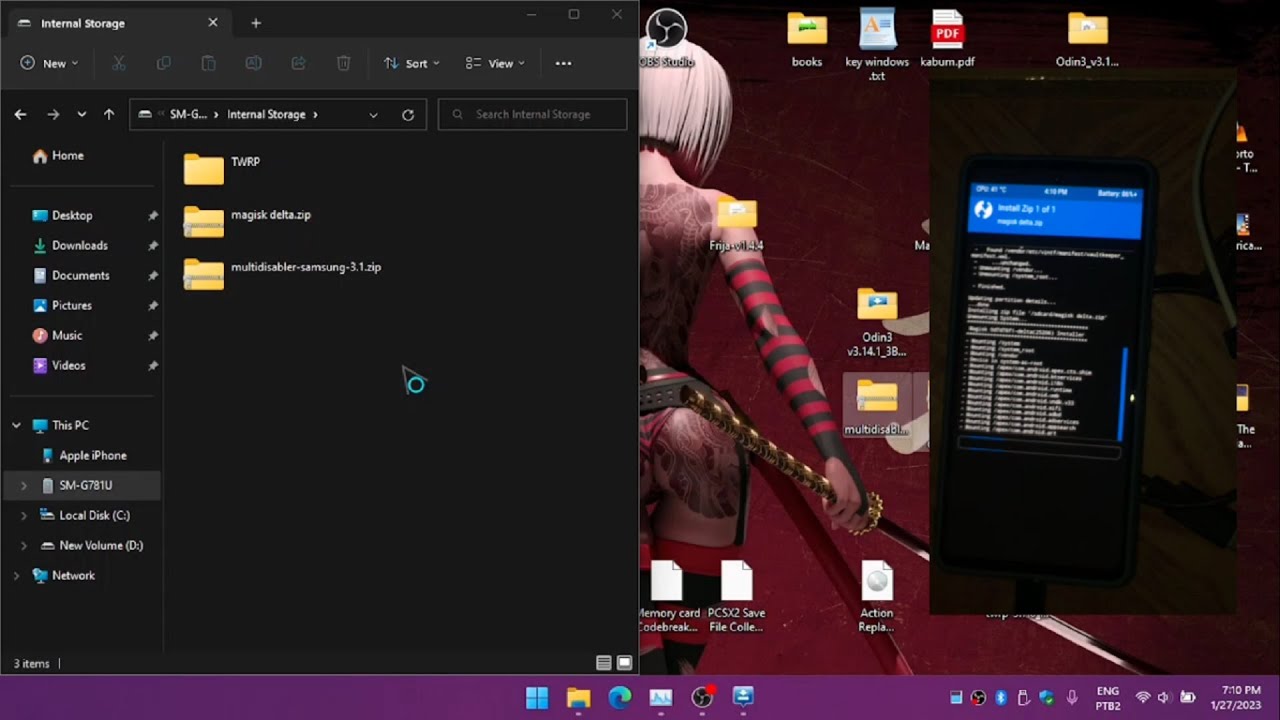Expand the Local Disk (C:) node
1280x720 pixels.
coord(24,515)
